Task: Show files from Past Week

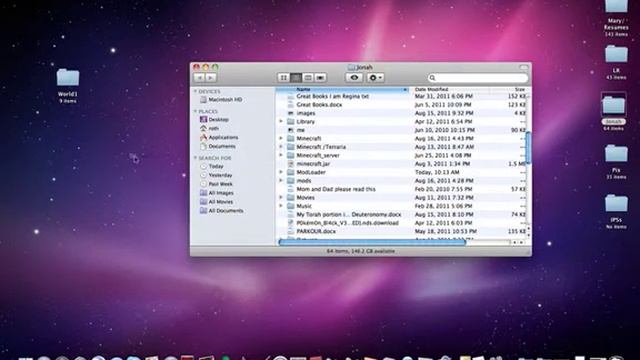Action: pos(216,184)
